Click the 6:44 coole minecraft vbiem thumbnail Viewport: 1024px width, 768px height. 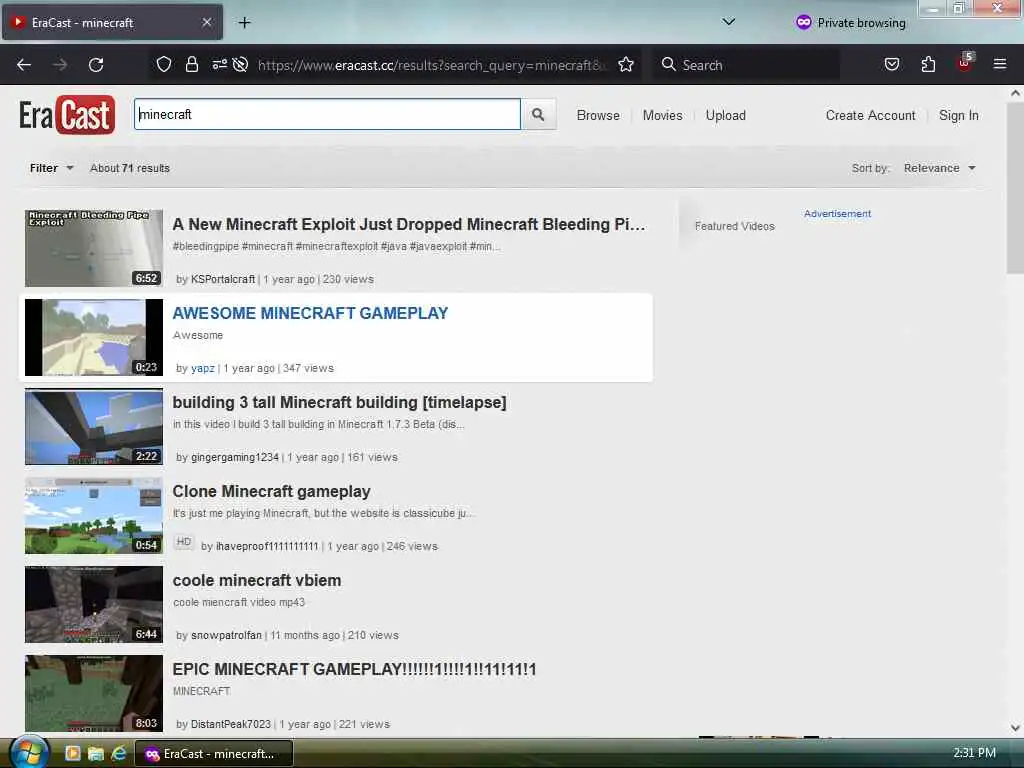click(x=94, y=604)
